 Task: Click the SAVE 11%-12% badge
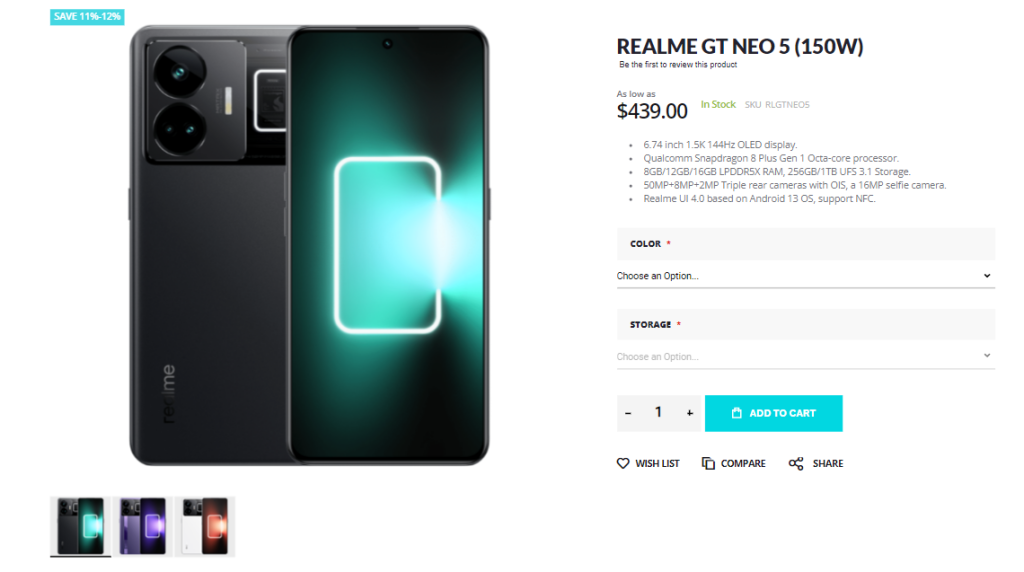click(x=87, y=16)
